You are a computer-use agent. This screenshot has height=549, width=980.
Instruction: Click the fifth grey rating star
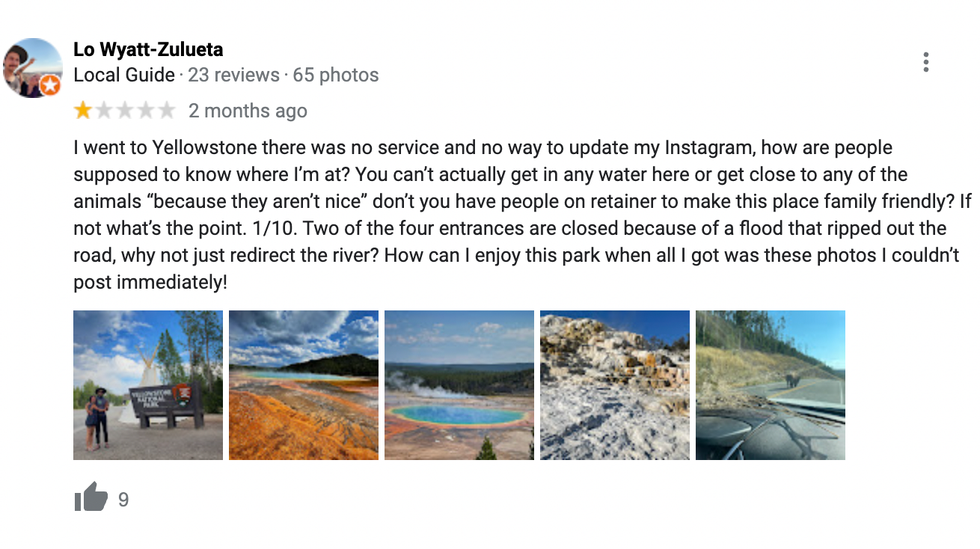click(x=166, y=110)
